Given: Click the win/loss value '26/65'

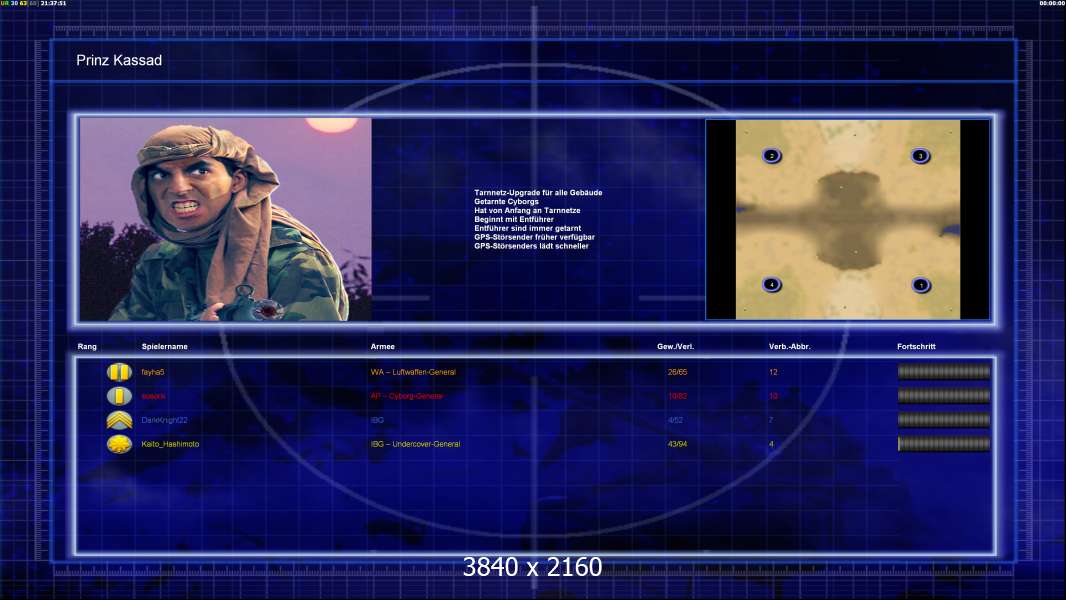Looking at the screenshot, I should pyautogui.click(x=677, y=372).
